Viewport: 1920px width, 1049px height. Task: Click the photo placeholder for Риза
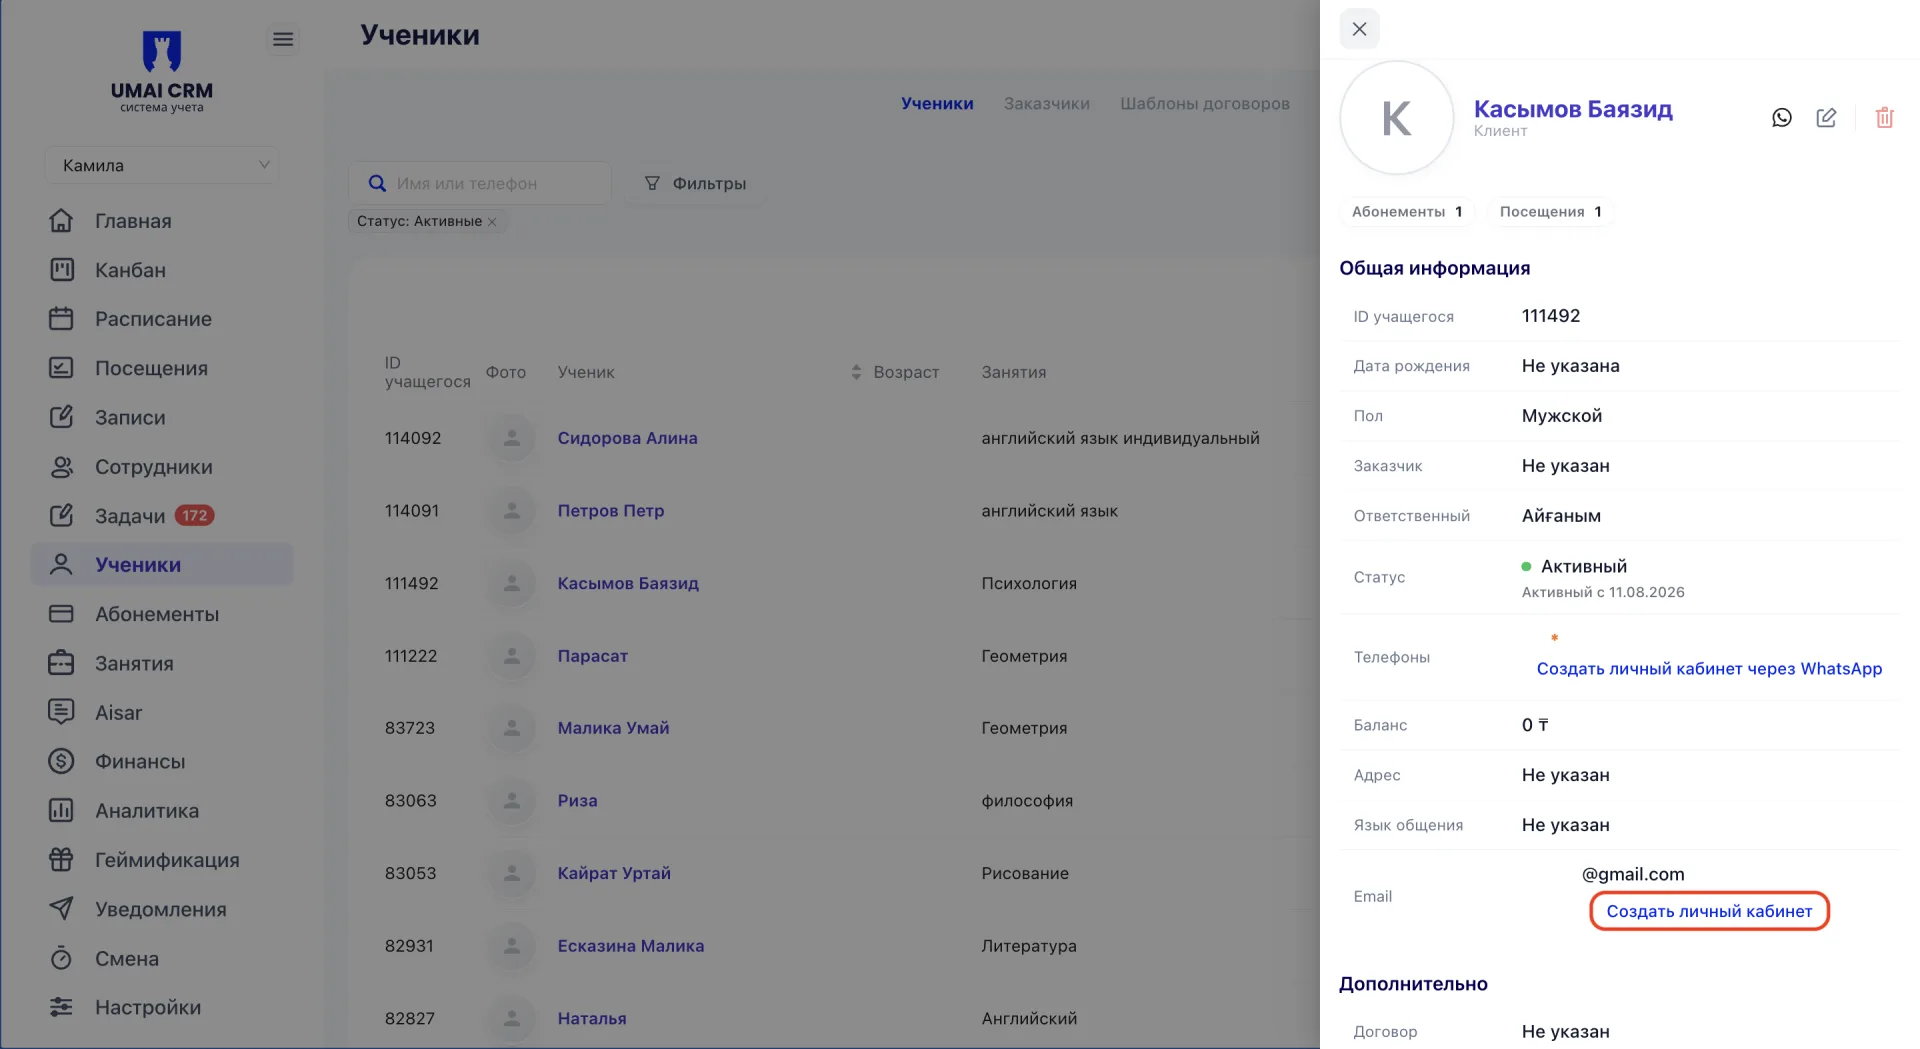pyautogui.click(x=511, y=801)
